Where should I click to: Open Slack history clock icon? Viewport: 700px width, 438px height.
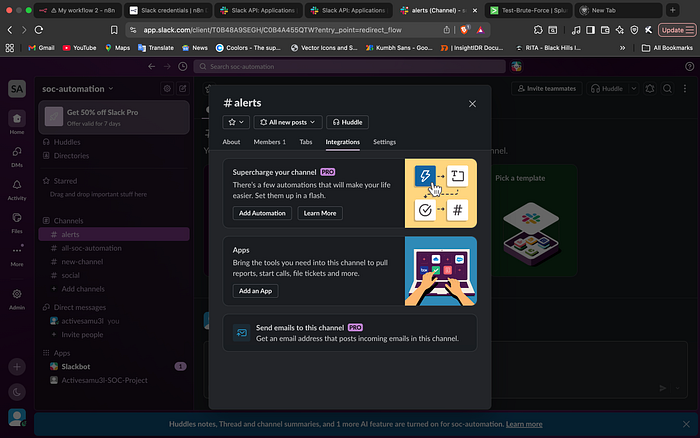[x=183, y=66]
